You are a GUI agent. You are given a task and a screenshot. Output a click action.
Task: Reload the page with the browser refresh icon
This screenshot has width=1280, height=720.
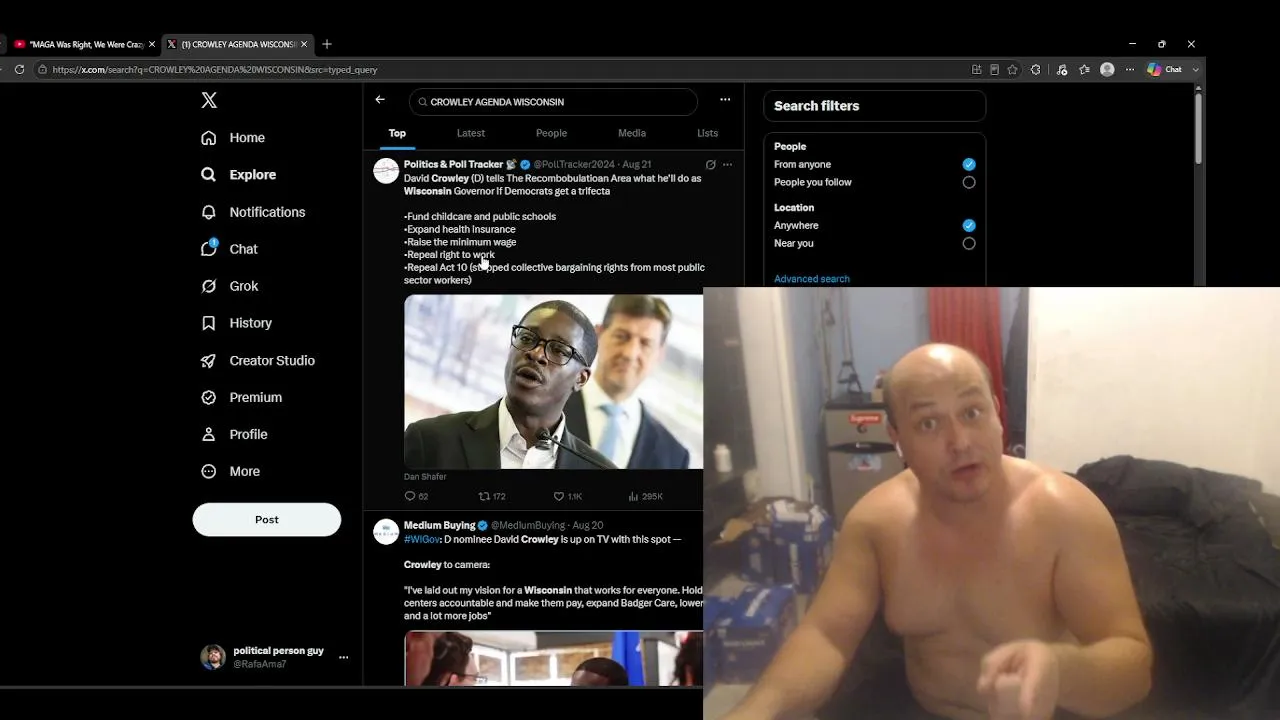click(x=19, y=70)
